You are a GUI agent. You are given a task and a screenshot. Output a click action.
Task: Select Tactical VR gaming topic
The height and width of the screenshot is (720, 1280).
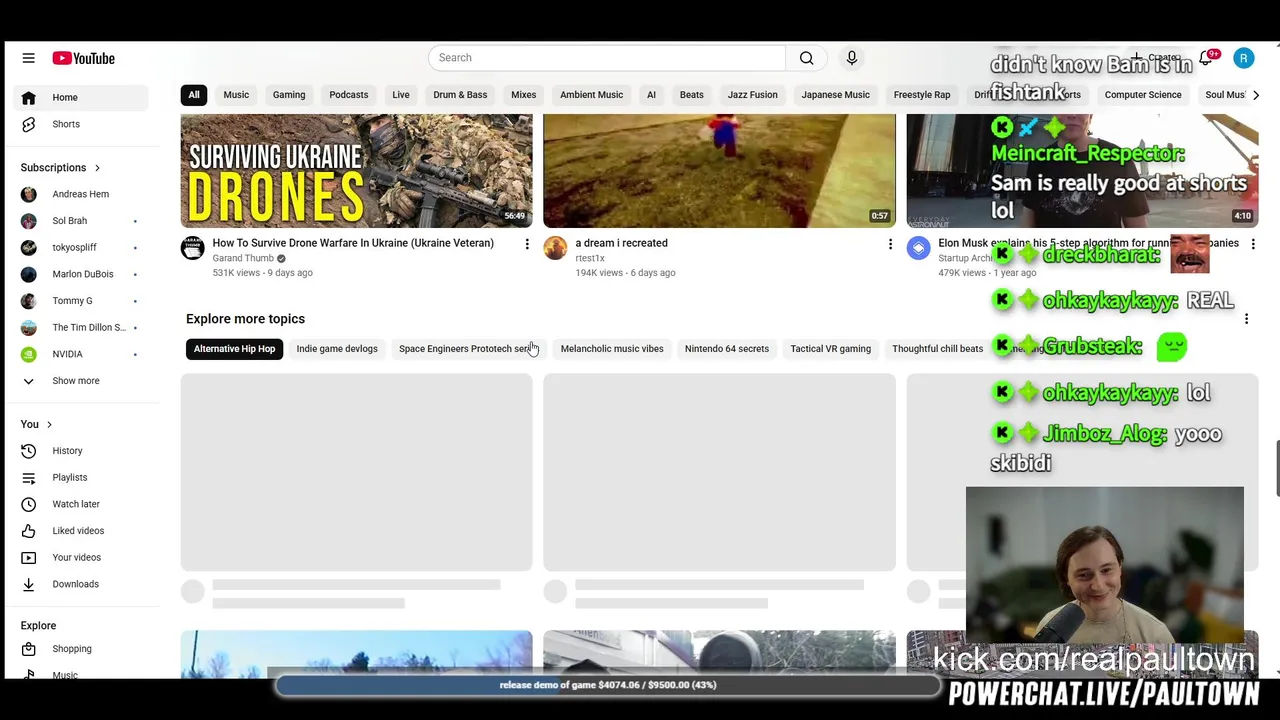coord(831,349)
